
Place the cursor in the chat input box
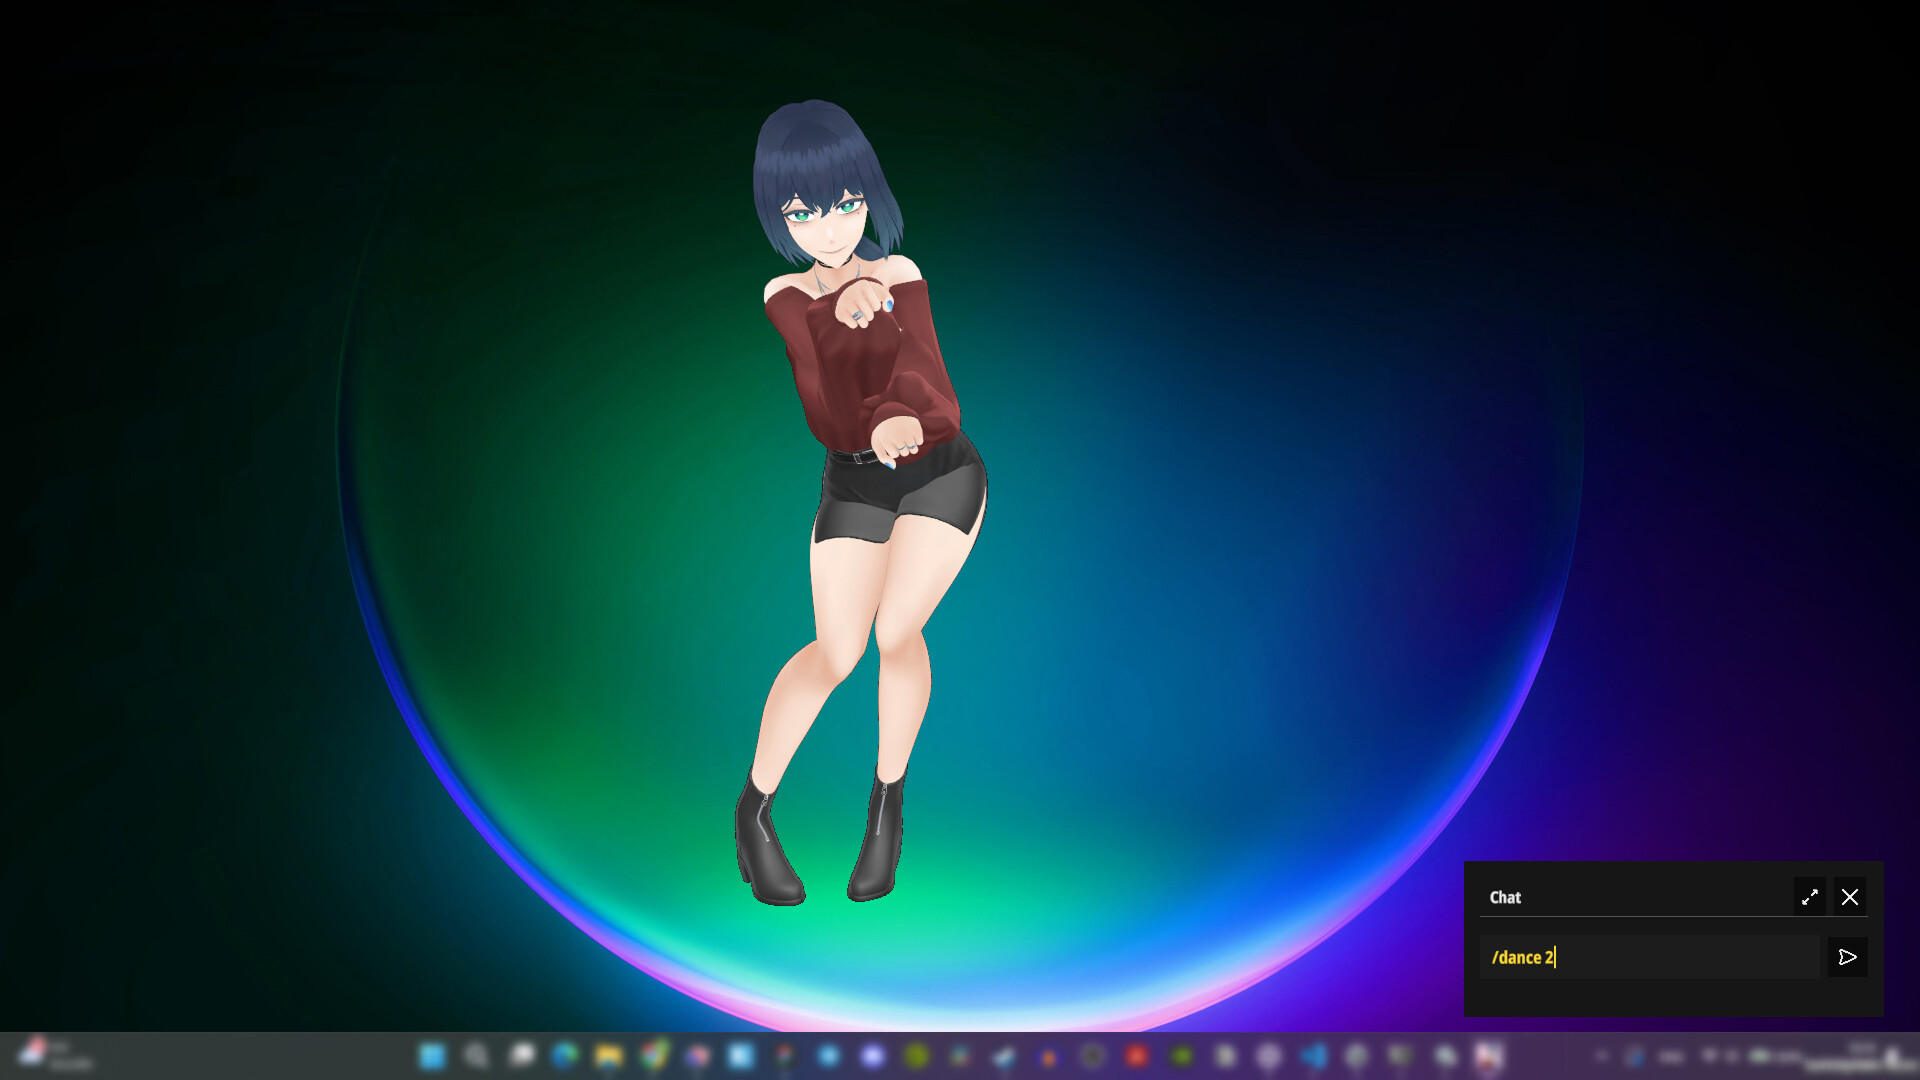1650,957
